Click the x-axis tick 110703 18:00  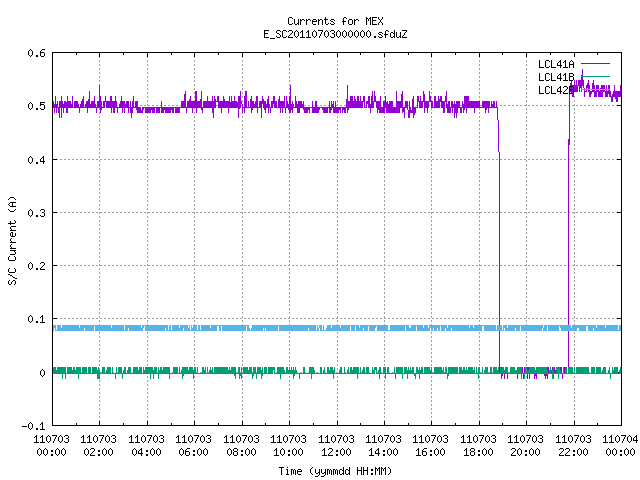(x=478, y=446)
